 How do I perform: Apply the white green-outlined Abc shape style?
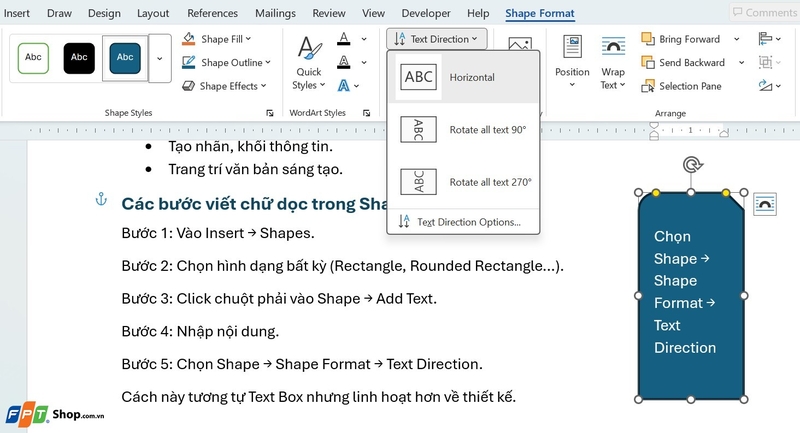(x=33, y=58)
